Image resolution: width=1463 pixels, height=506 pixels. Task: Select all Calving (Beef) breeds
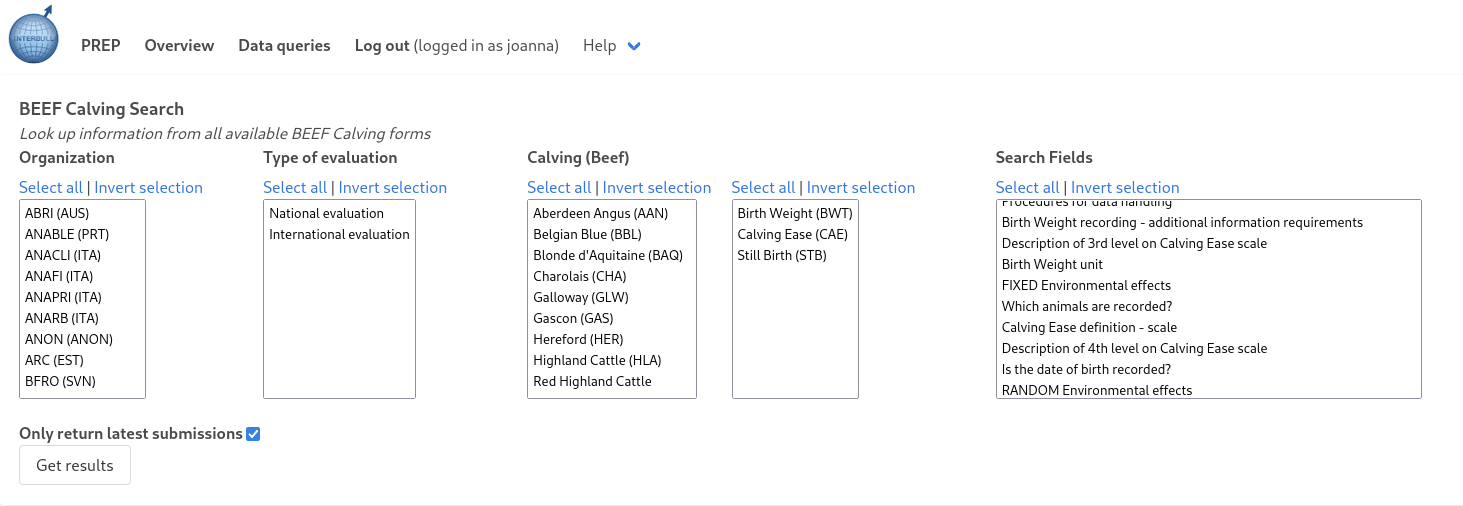point(559,187)
